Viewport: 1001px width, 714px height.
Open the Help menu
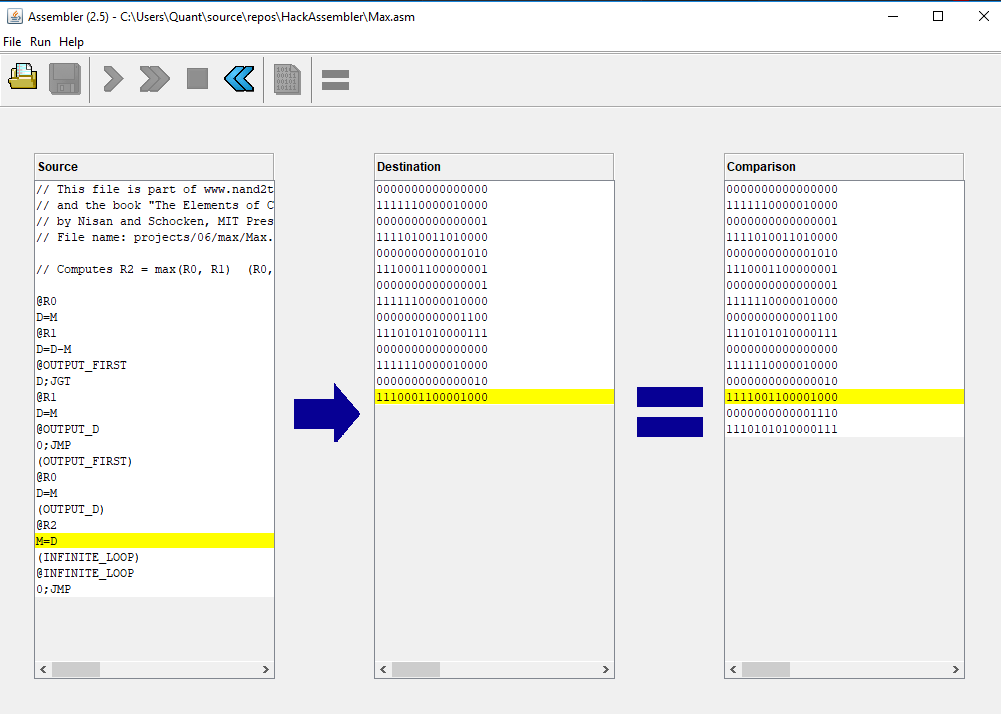71,42
